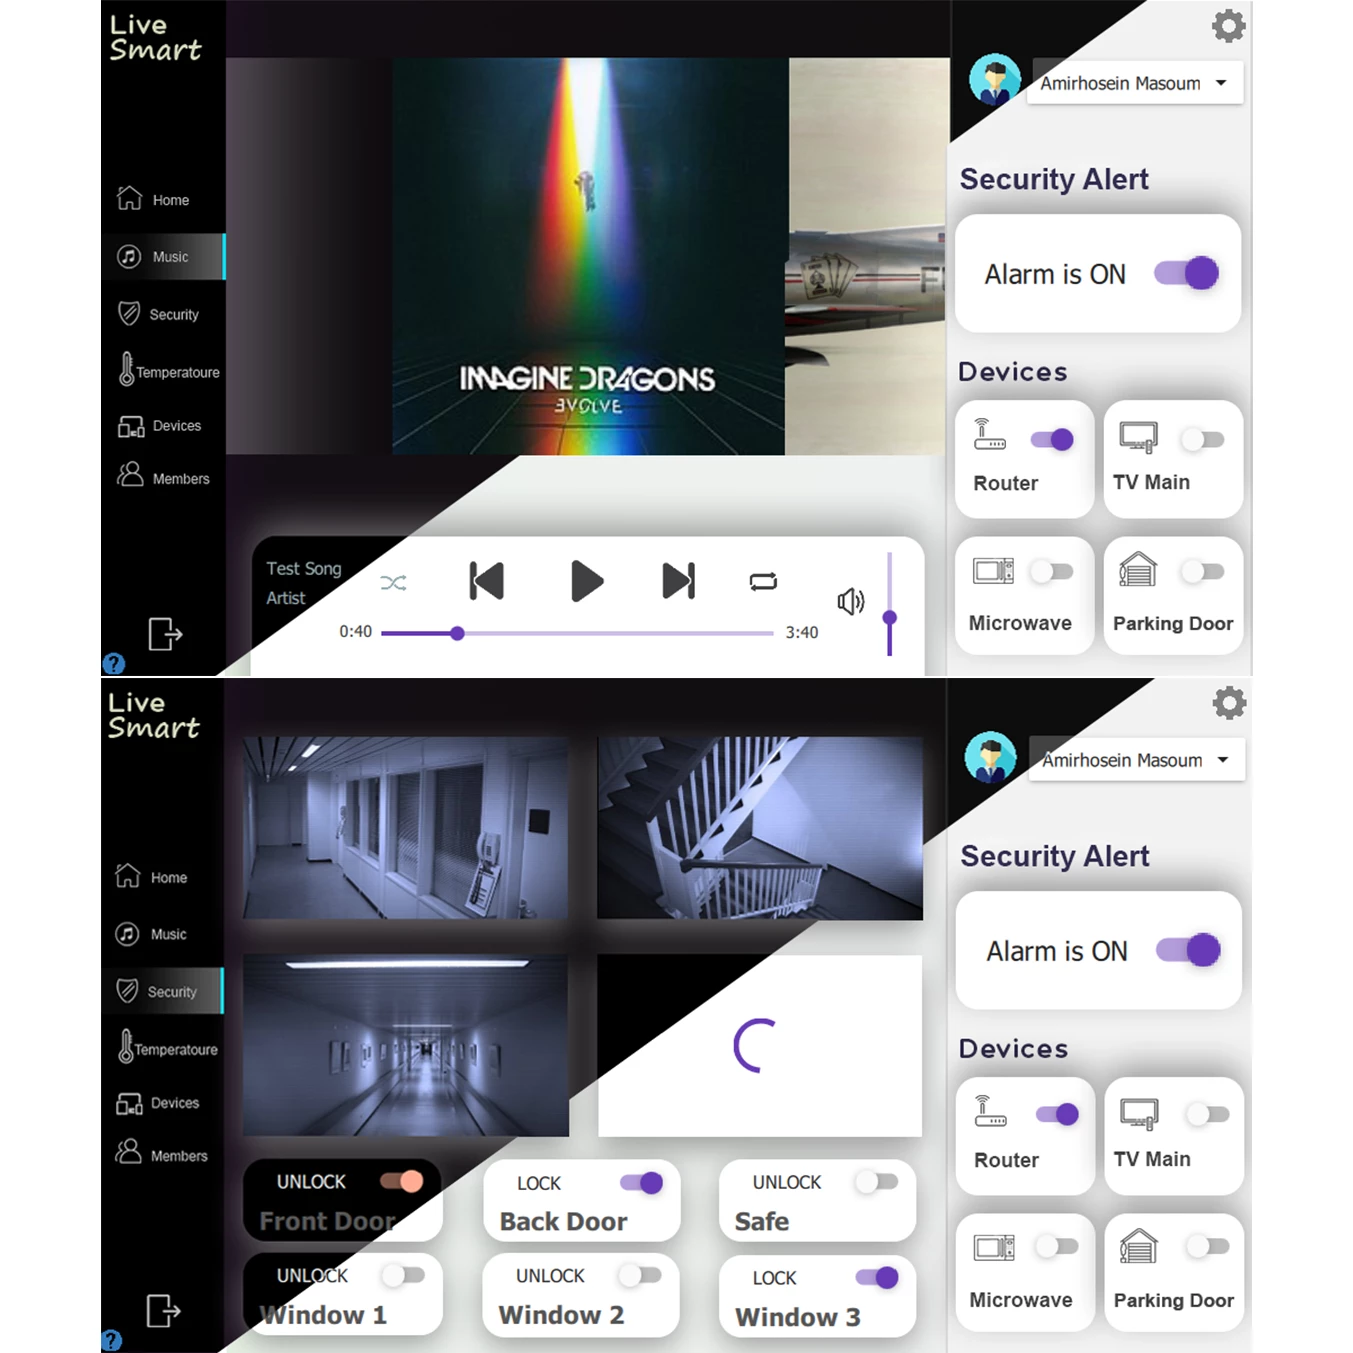This screenshot has height=1353, width=1353.
Task: Click the Parking Door garage icon in the security screen
Action: tap(1139, 1246)
